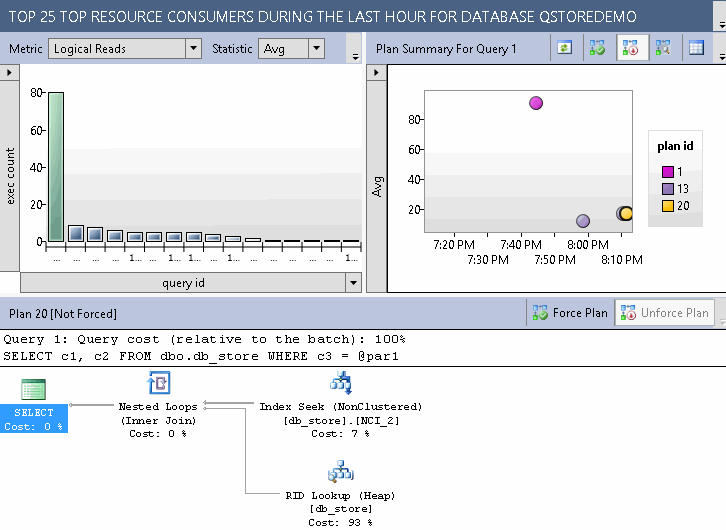Click the 'Plan 20 [Not Forced]' header text
The width and height of the screenshot is (726, 530).
(x=63, y=314)
